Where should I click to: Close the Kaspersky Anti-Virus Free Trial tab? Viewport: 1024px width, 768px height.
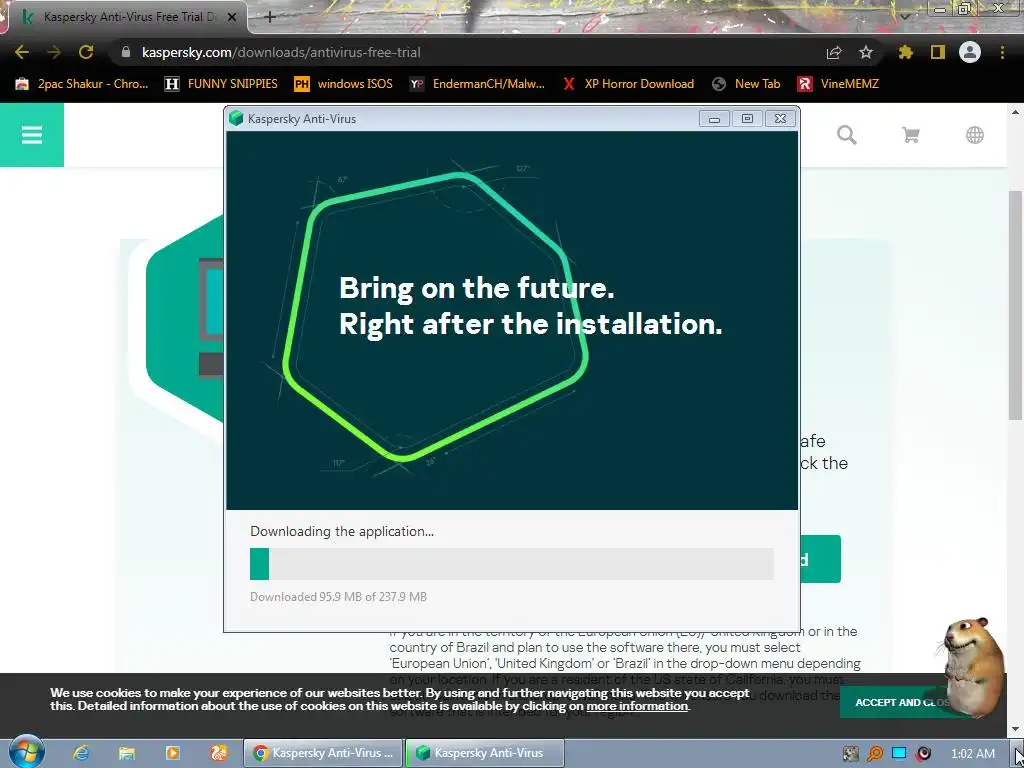[x=232, y=18]
